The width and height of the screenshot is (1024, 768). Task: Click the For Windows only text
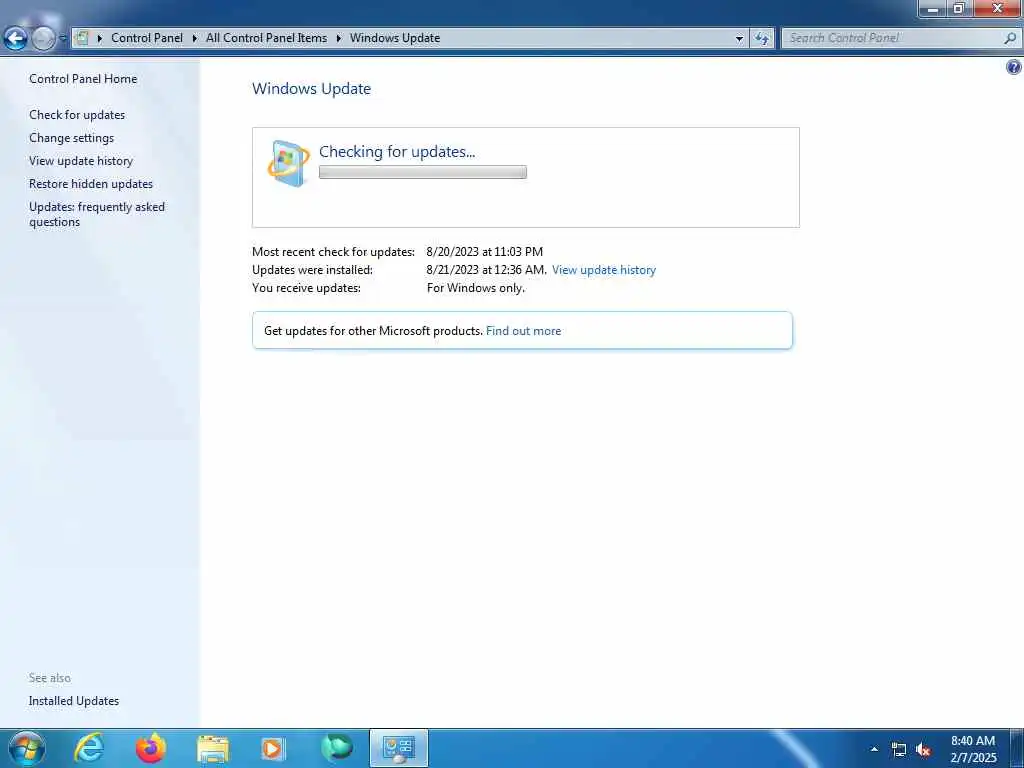click(475, 288)
